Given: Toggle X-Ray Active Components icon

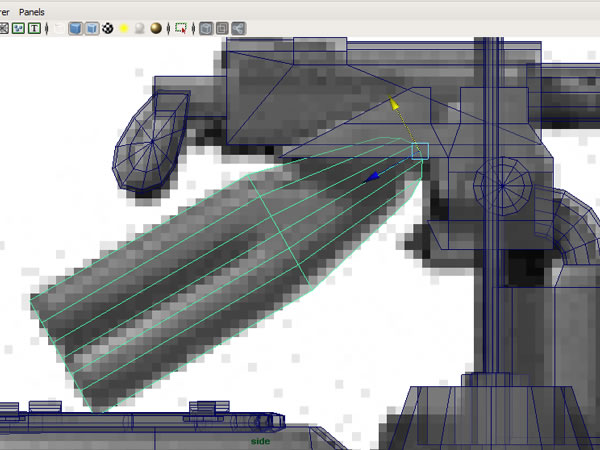Looking at the screenshot, I should click(x=222, y=28).
